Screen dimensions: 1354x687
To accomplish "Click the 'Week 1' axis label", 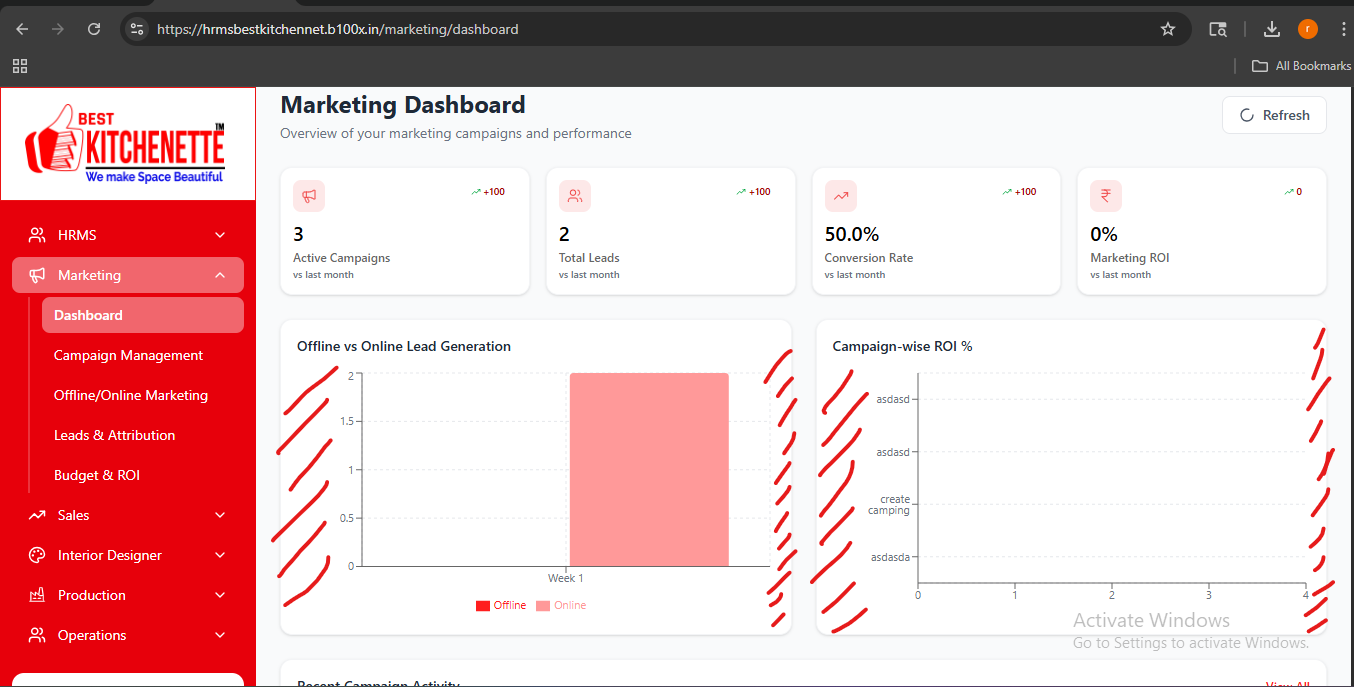I will 566,578.
